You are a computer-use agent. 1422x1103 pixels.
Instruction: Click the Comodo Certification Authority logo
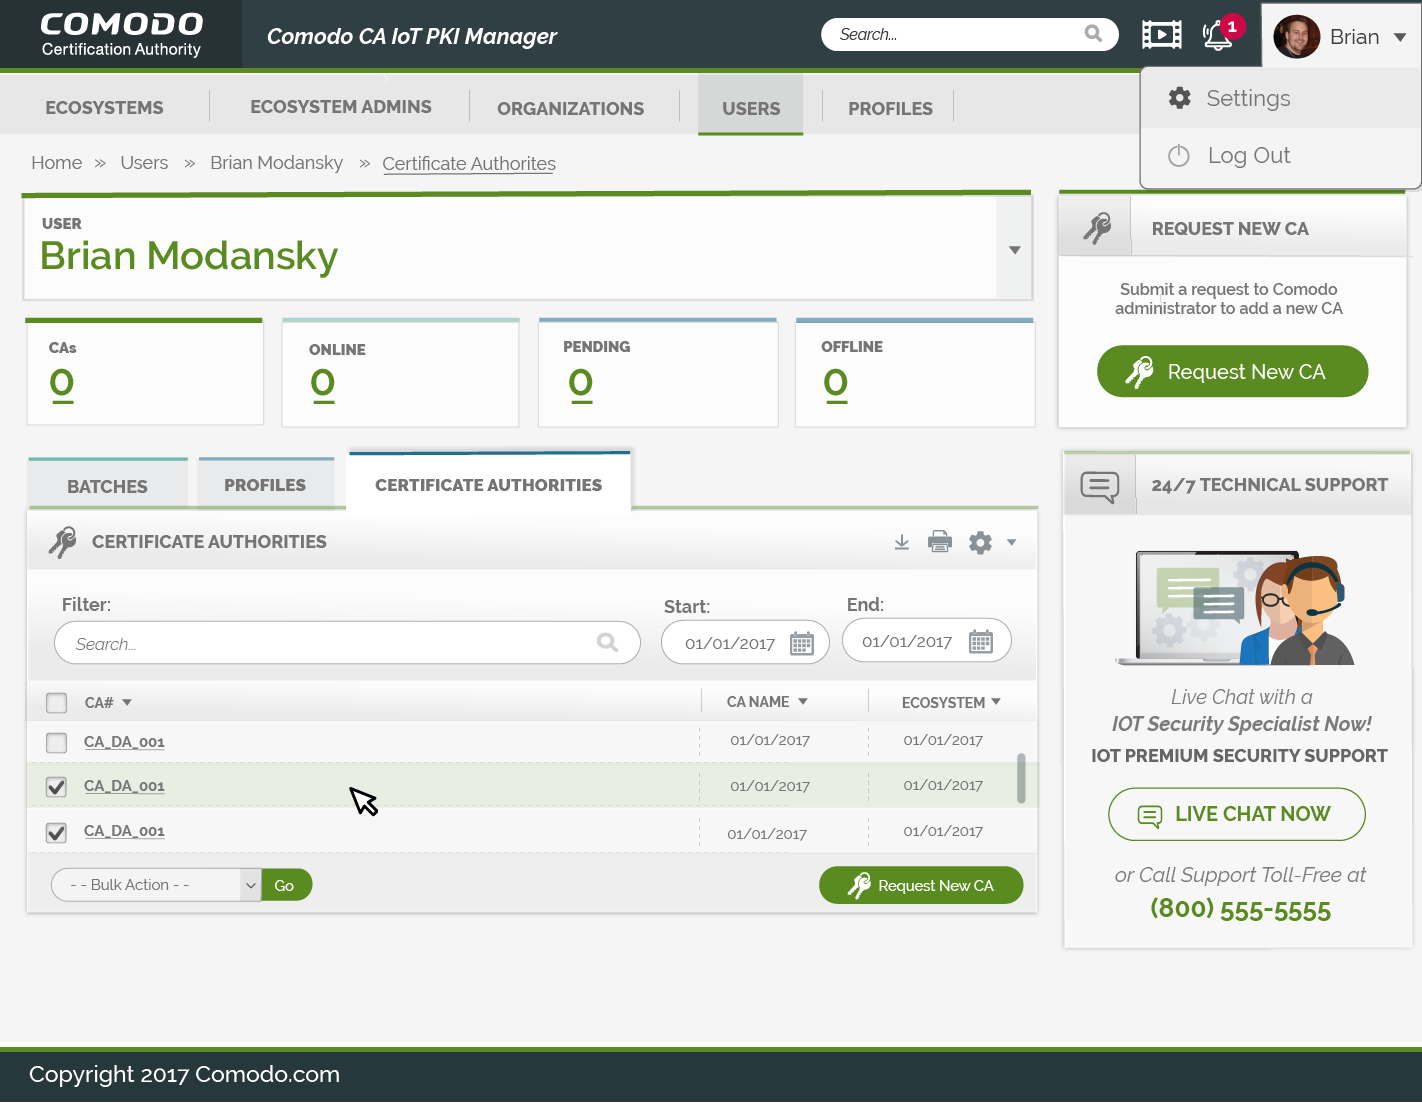point(121,34)
